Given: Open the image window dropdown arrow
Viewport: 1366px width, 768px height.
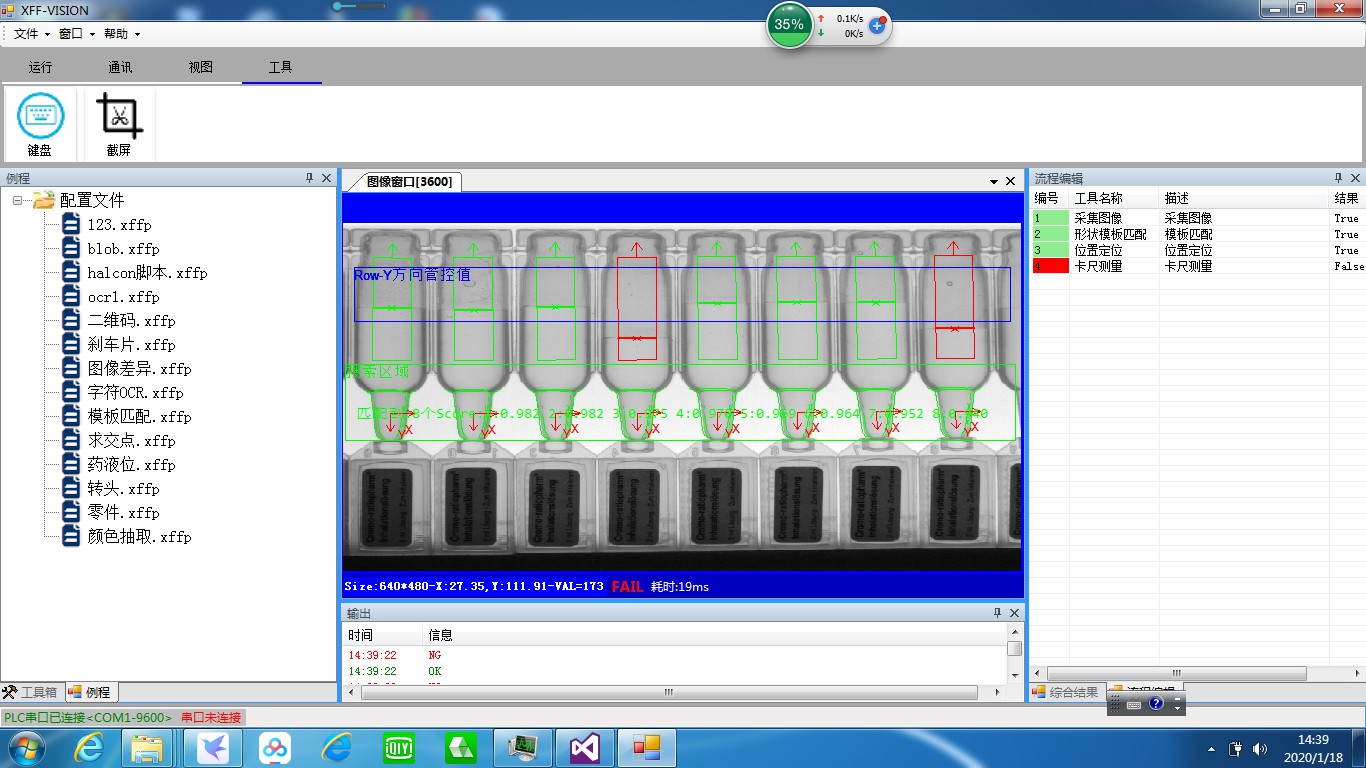Looking at the screenshot, I should [995, 182].
